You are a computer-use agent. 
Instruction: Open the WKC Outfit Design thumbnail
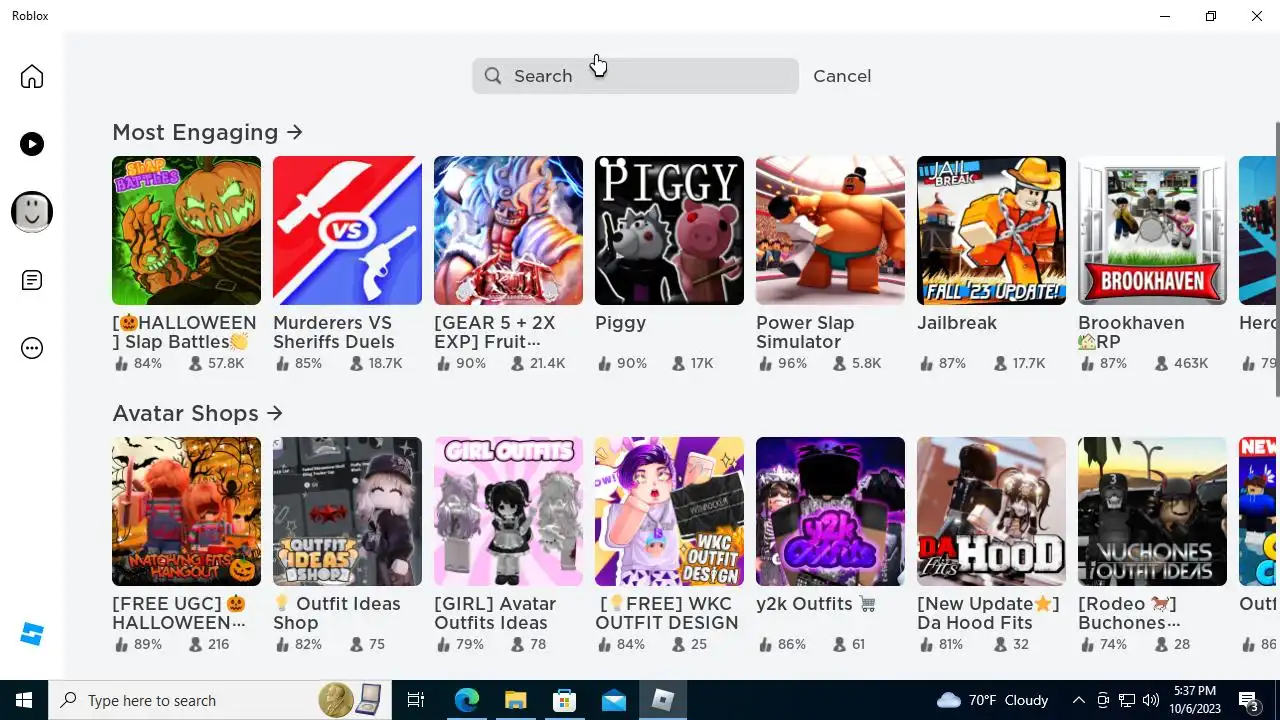pos(669,511)
